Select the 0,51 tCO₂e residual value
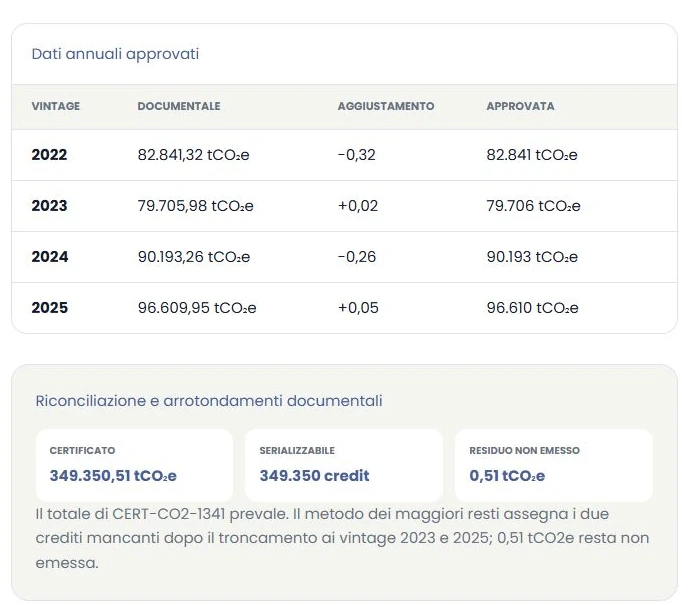 pos(507,476)
